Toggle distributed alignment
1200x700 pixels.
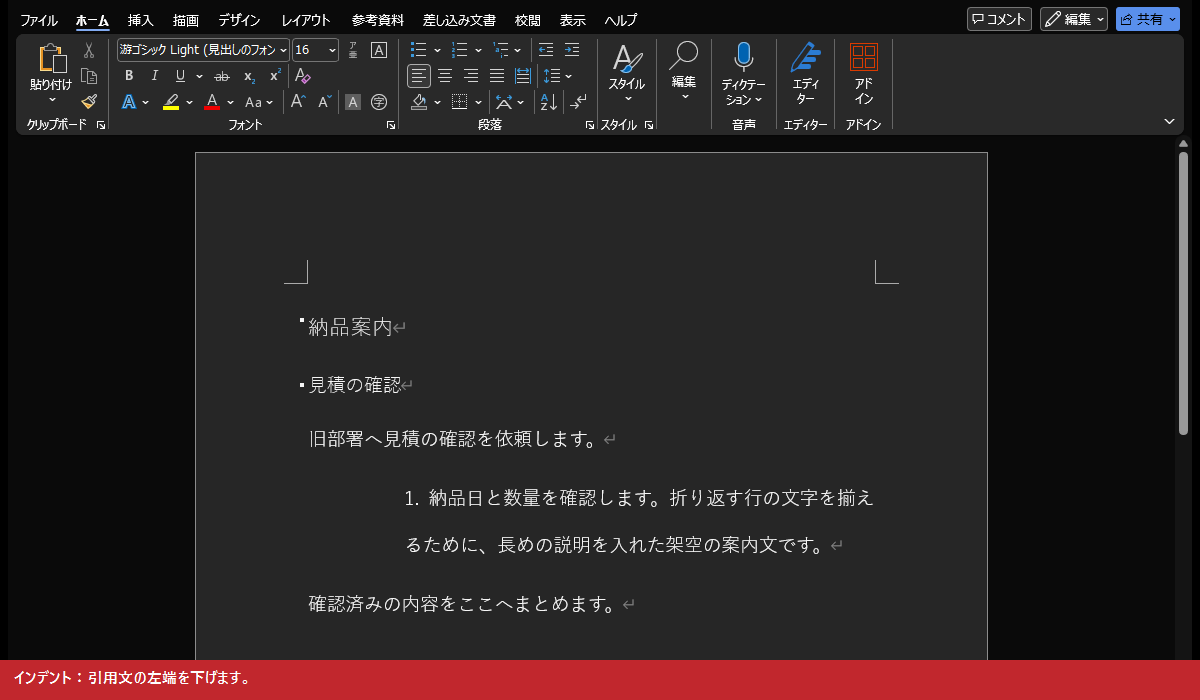pos(523,76)
